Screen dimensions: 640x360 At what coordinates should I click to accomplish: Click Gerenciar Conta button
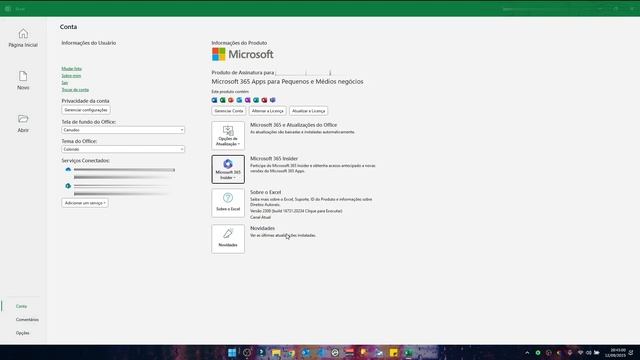point(229,111)
